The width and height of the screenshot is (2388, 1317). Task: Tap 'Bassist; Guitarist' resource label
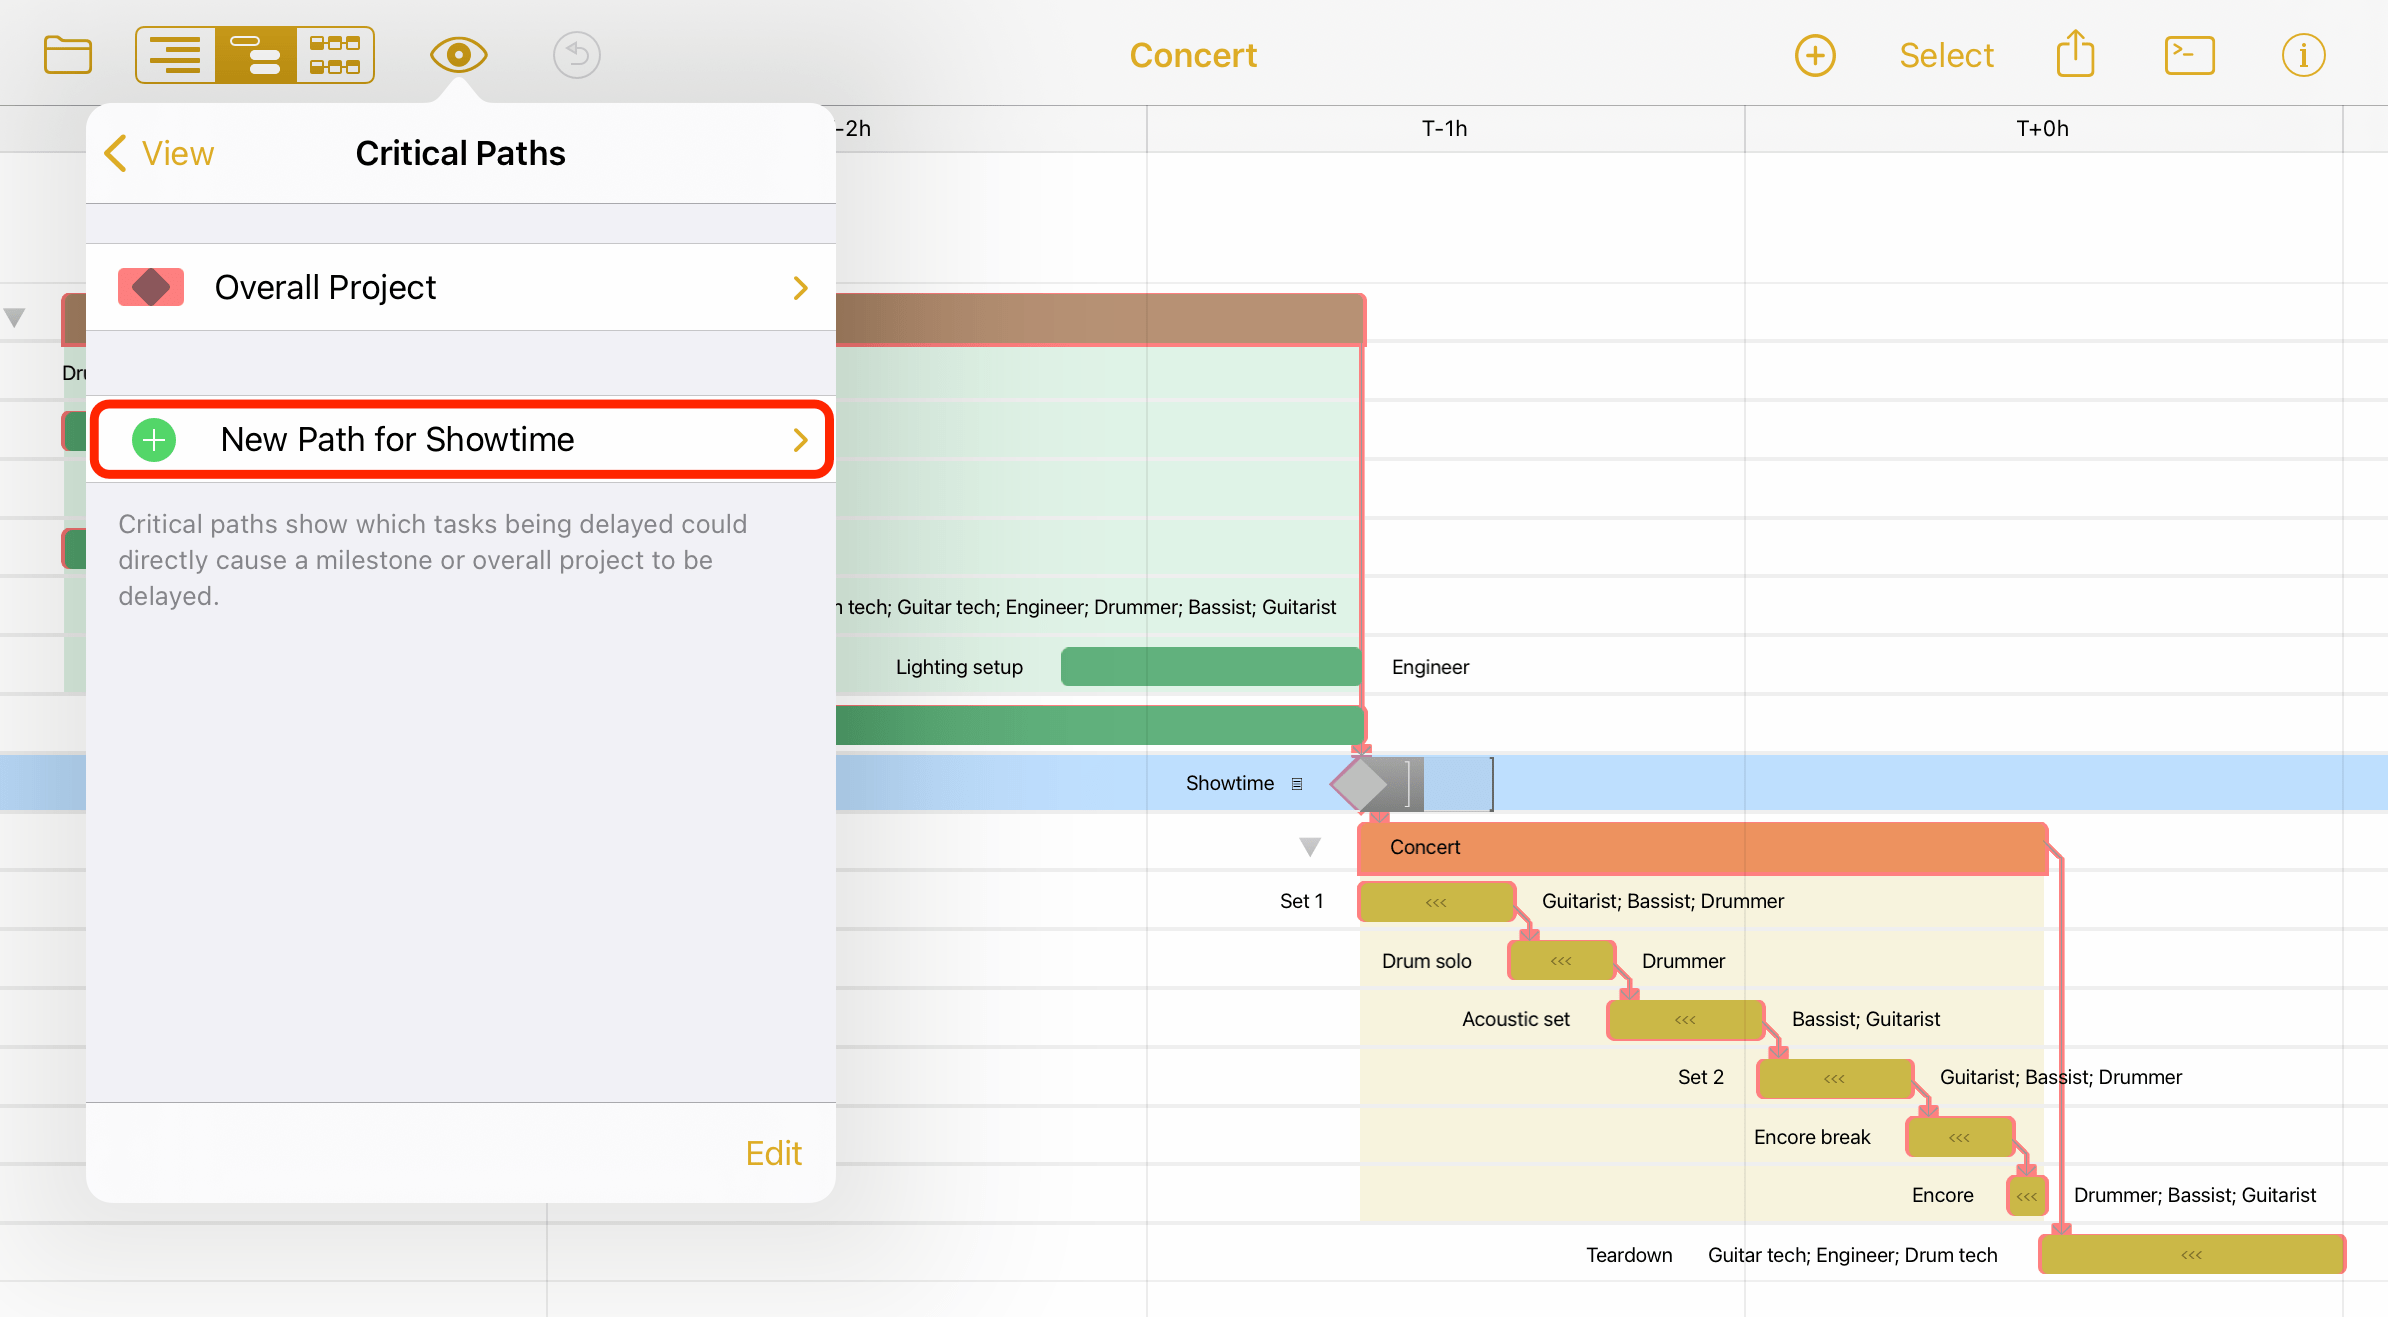coord(1865,1019)
